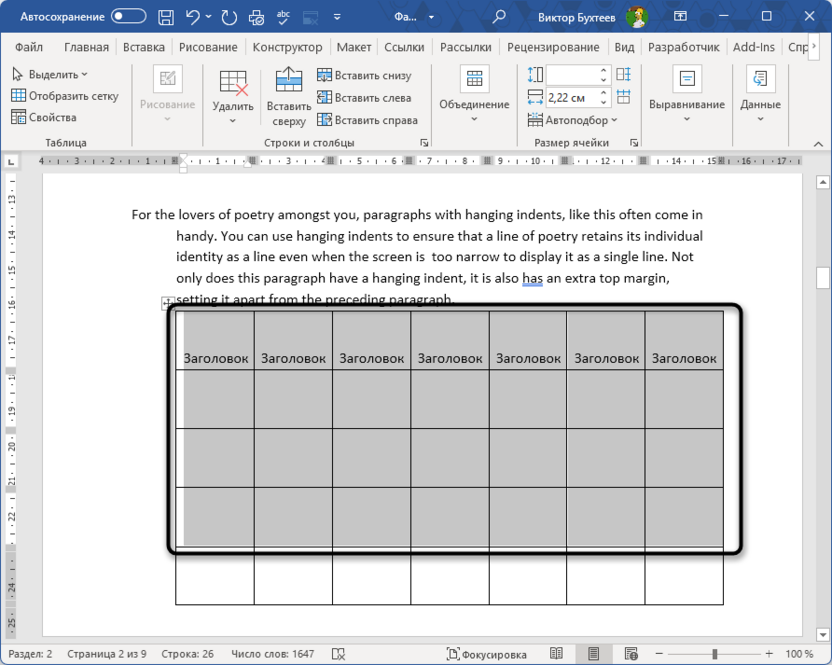Open table Свойства

pos(44,117)
